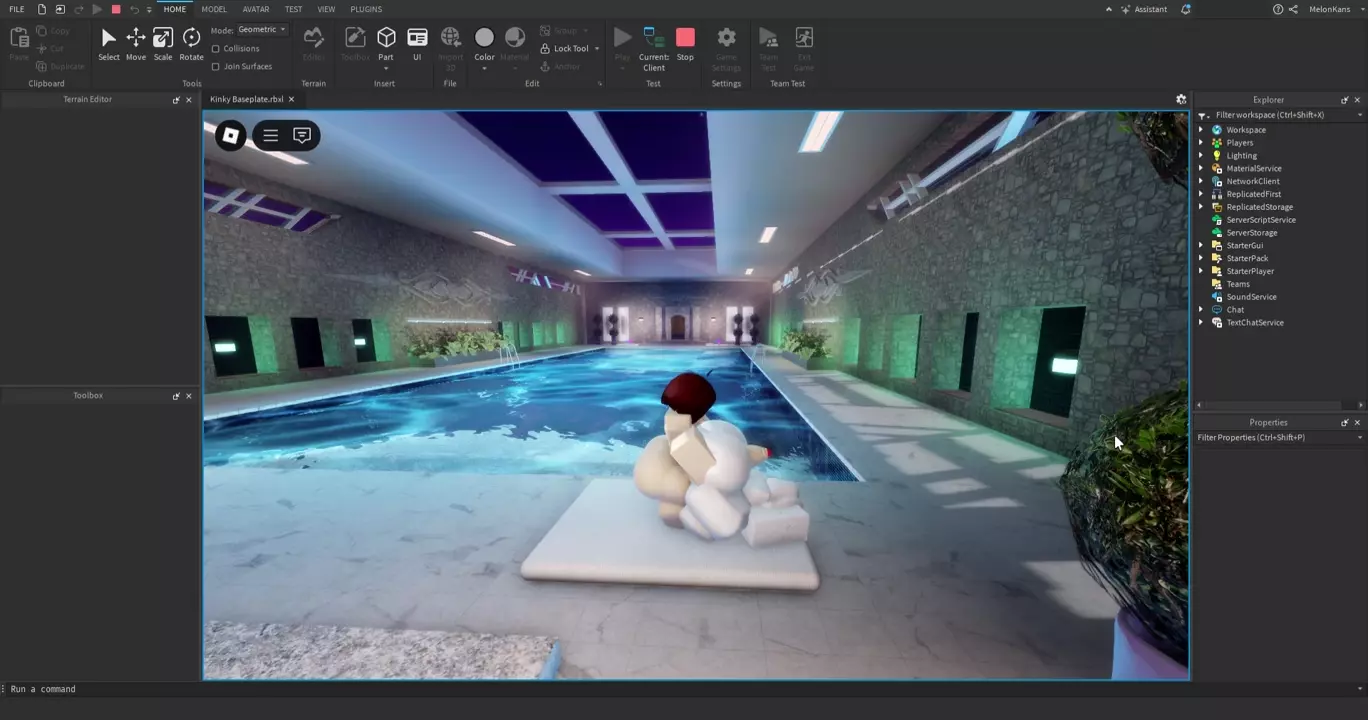Open the PLUGINS ribbon tab
The height and width of the screenshot is (720, 1368).
click(366, 9)
